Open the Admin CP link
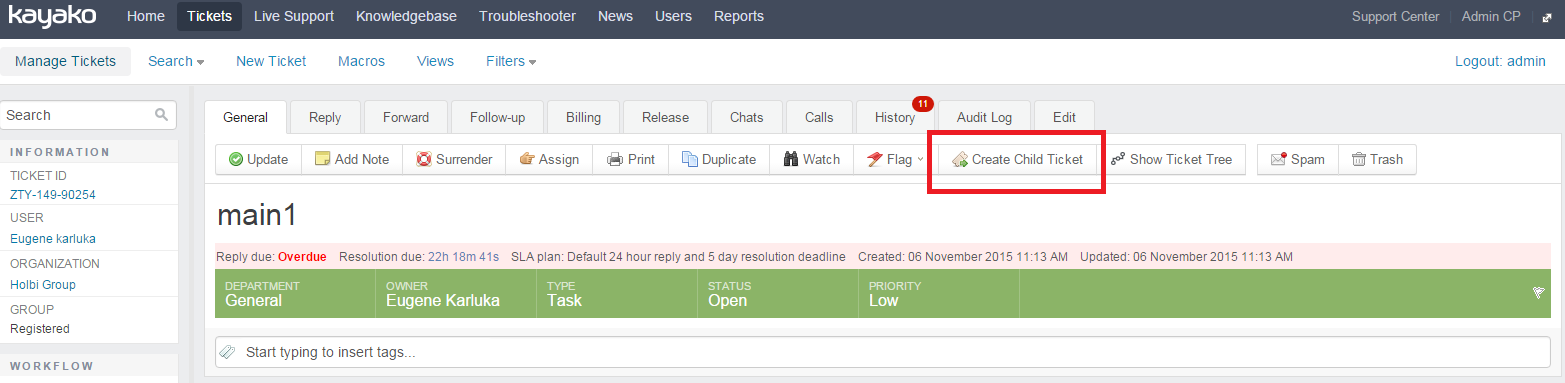Image resolution: width=1565 pixels, height=383 pixels. pos(1491,16)
